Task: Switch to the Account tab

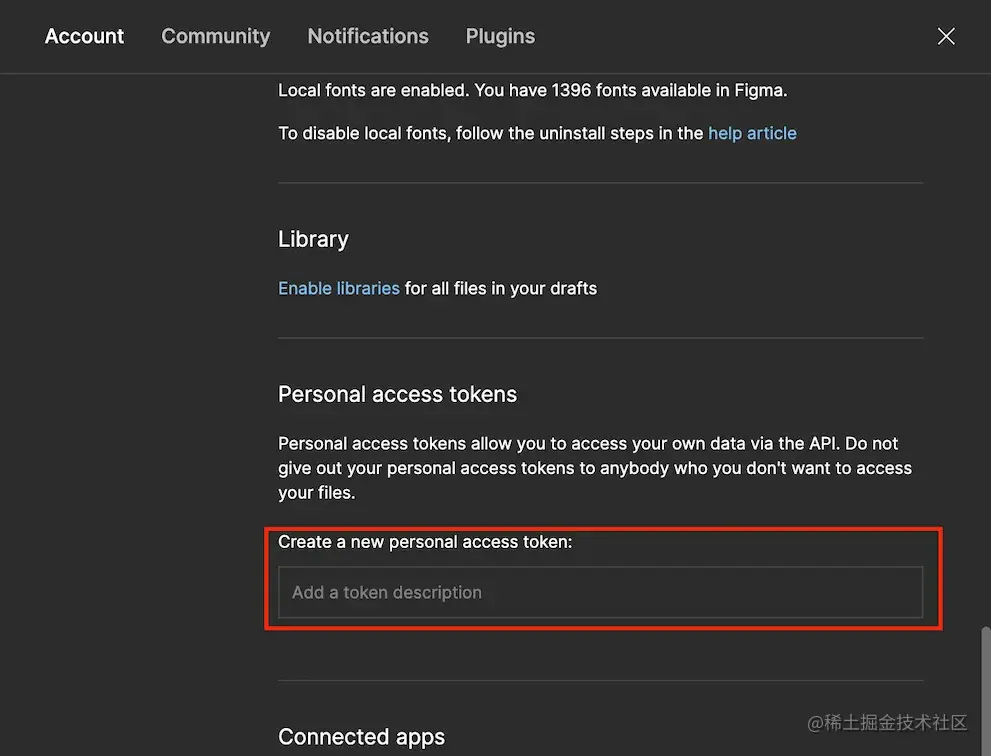Action: point(84,37)
